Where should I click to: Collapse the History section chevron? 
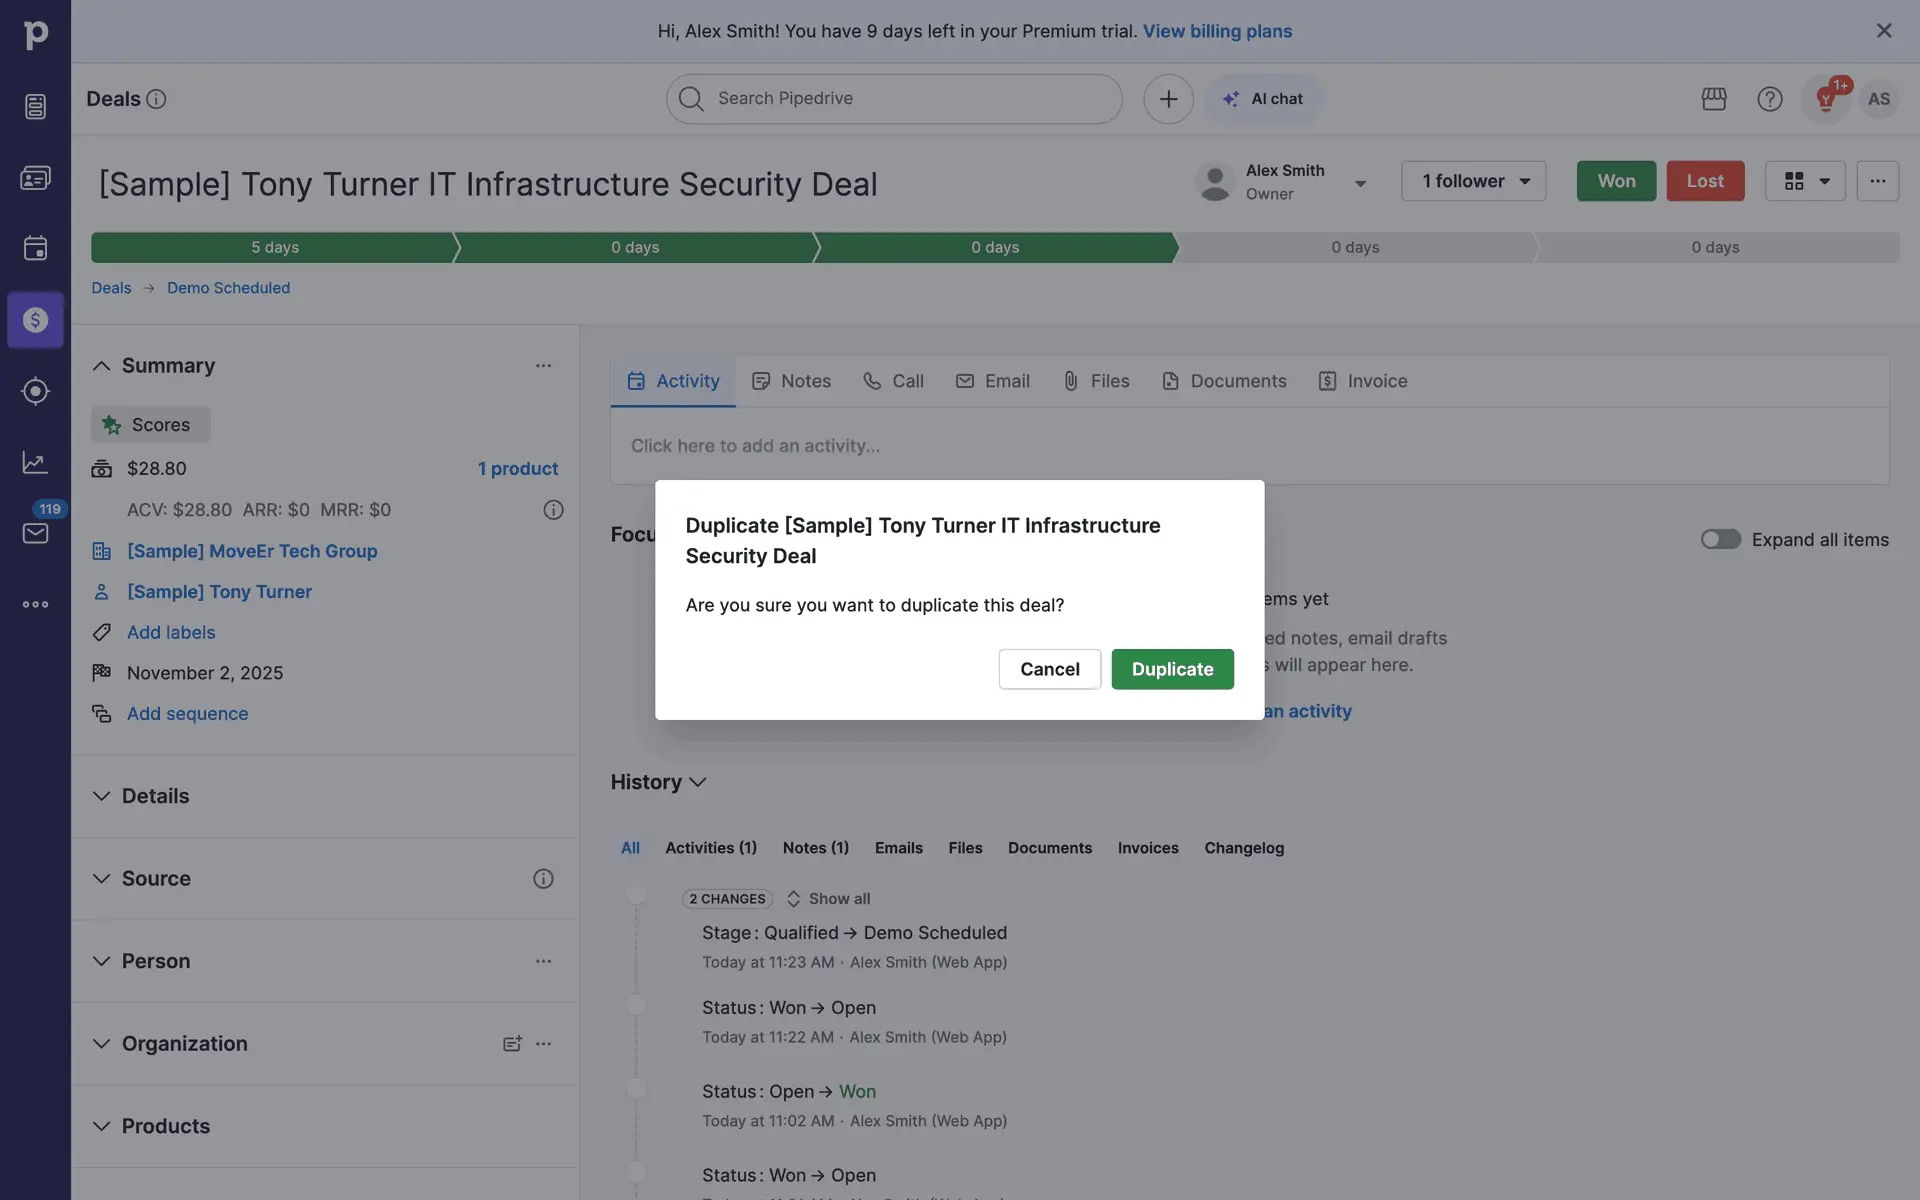pyautogui.click(x=698, y=782)
